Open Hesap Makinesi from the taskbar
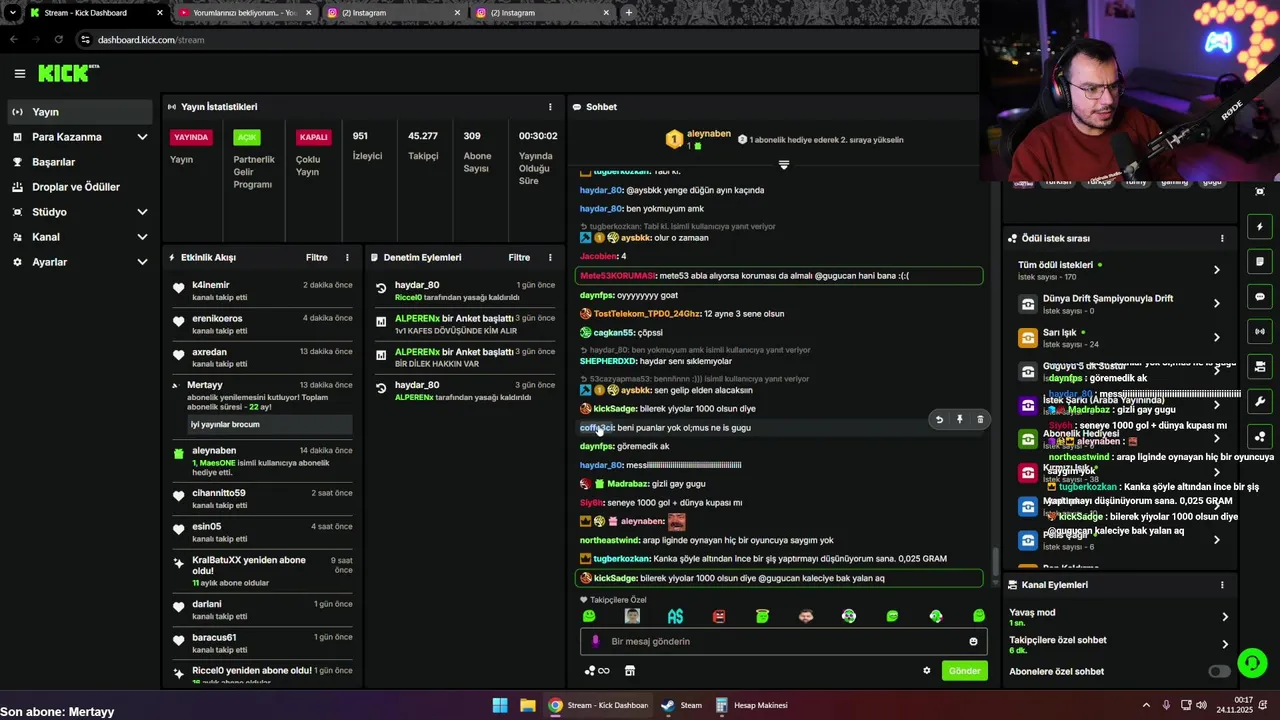Image resolution: width=1280 pixels, height=720 pixels. coord(751,705)
